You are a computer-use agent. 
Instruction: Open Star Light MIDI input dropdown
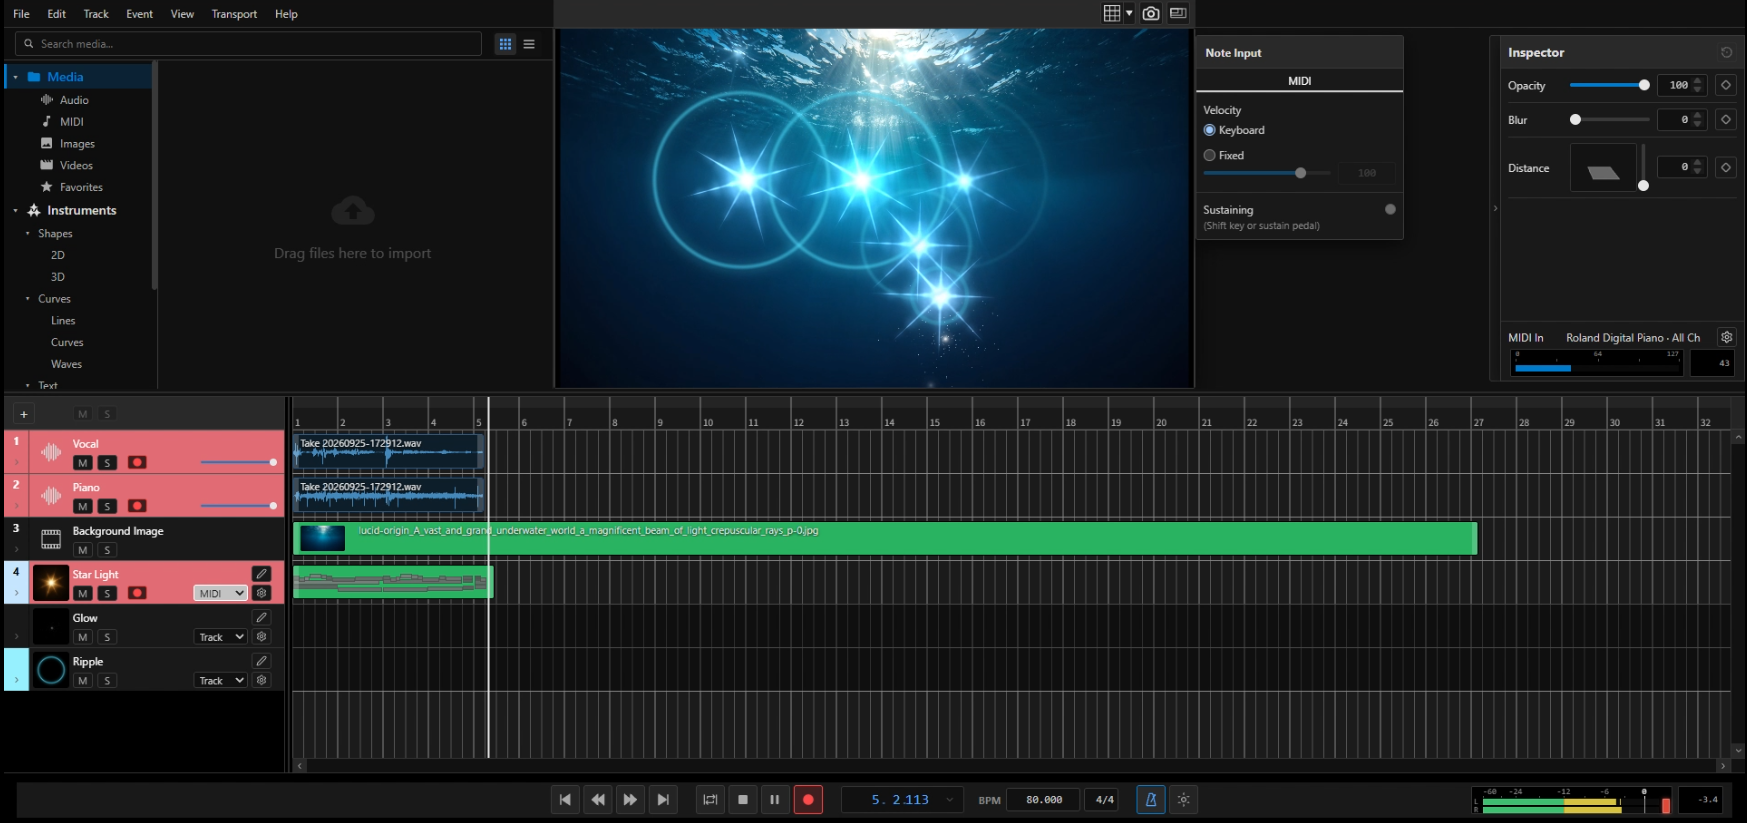220,593
